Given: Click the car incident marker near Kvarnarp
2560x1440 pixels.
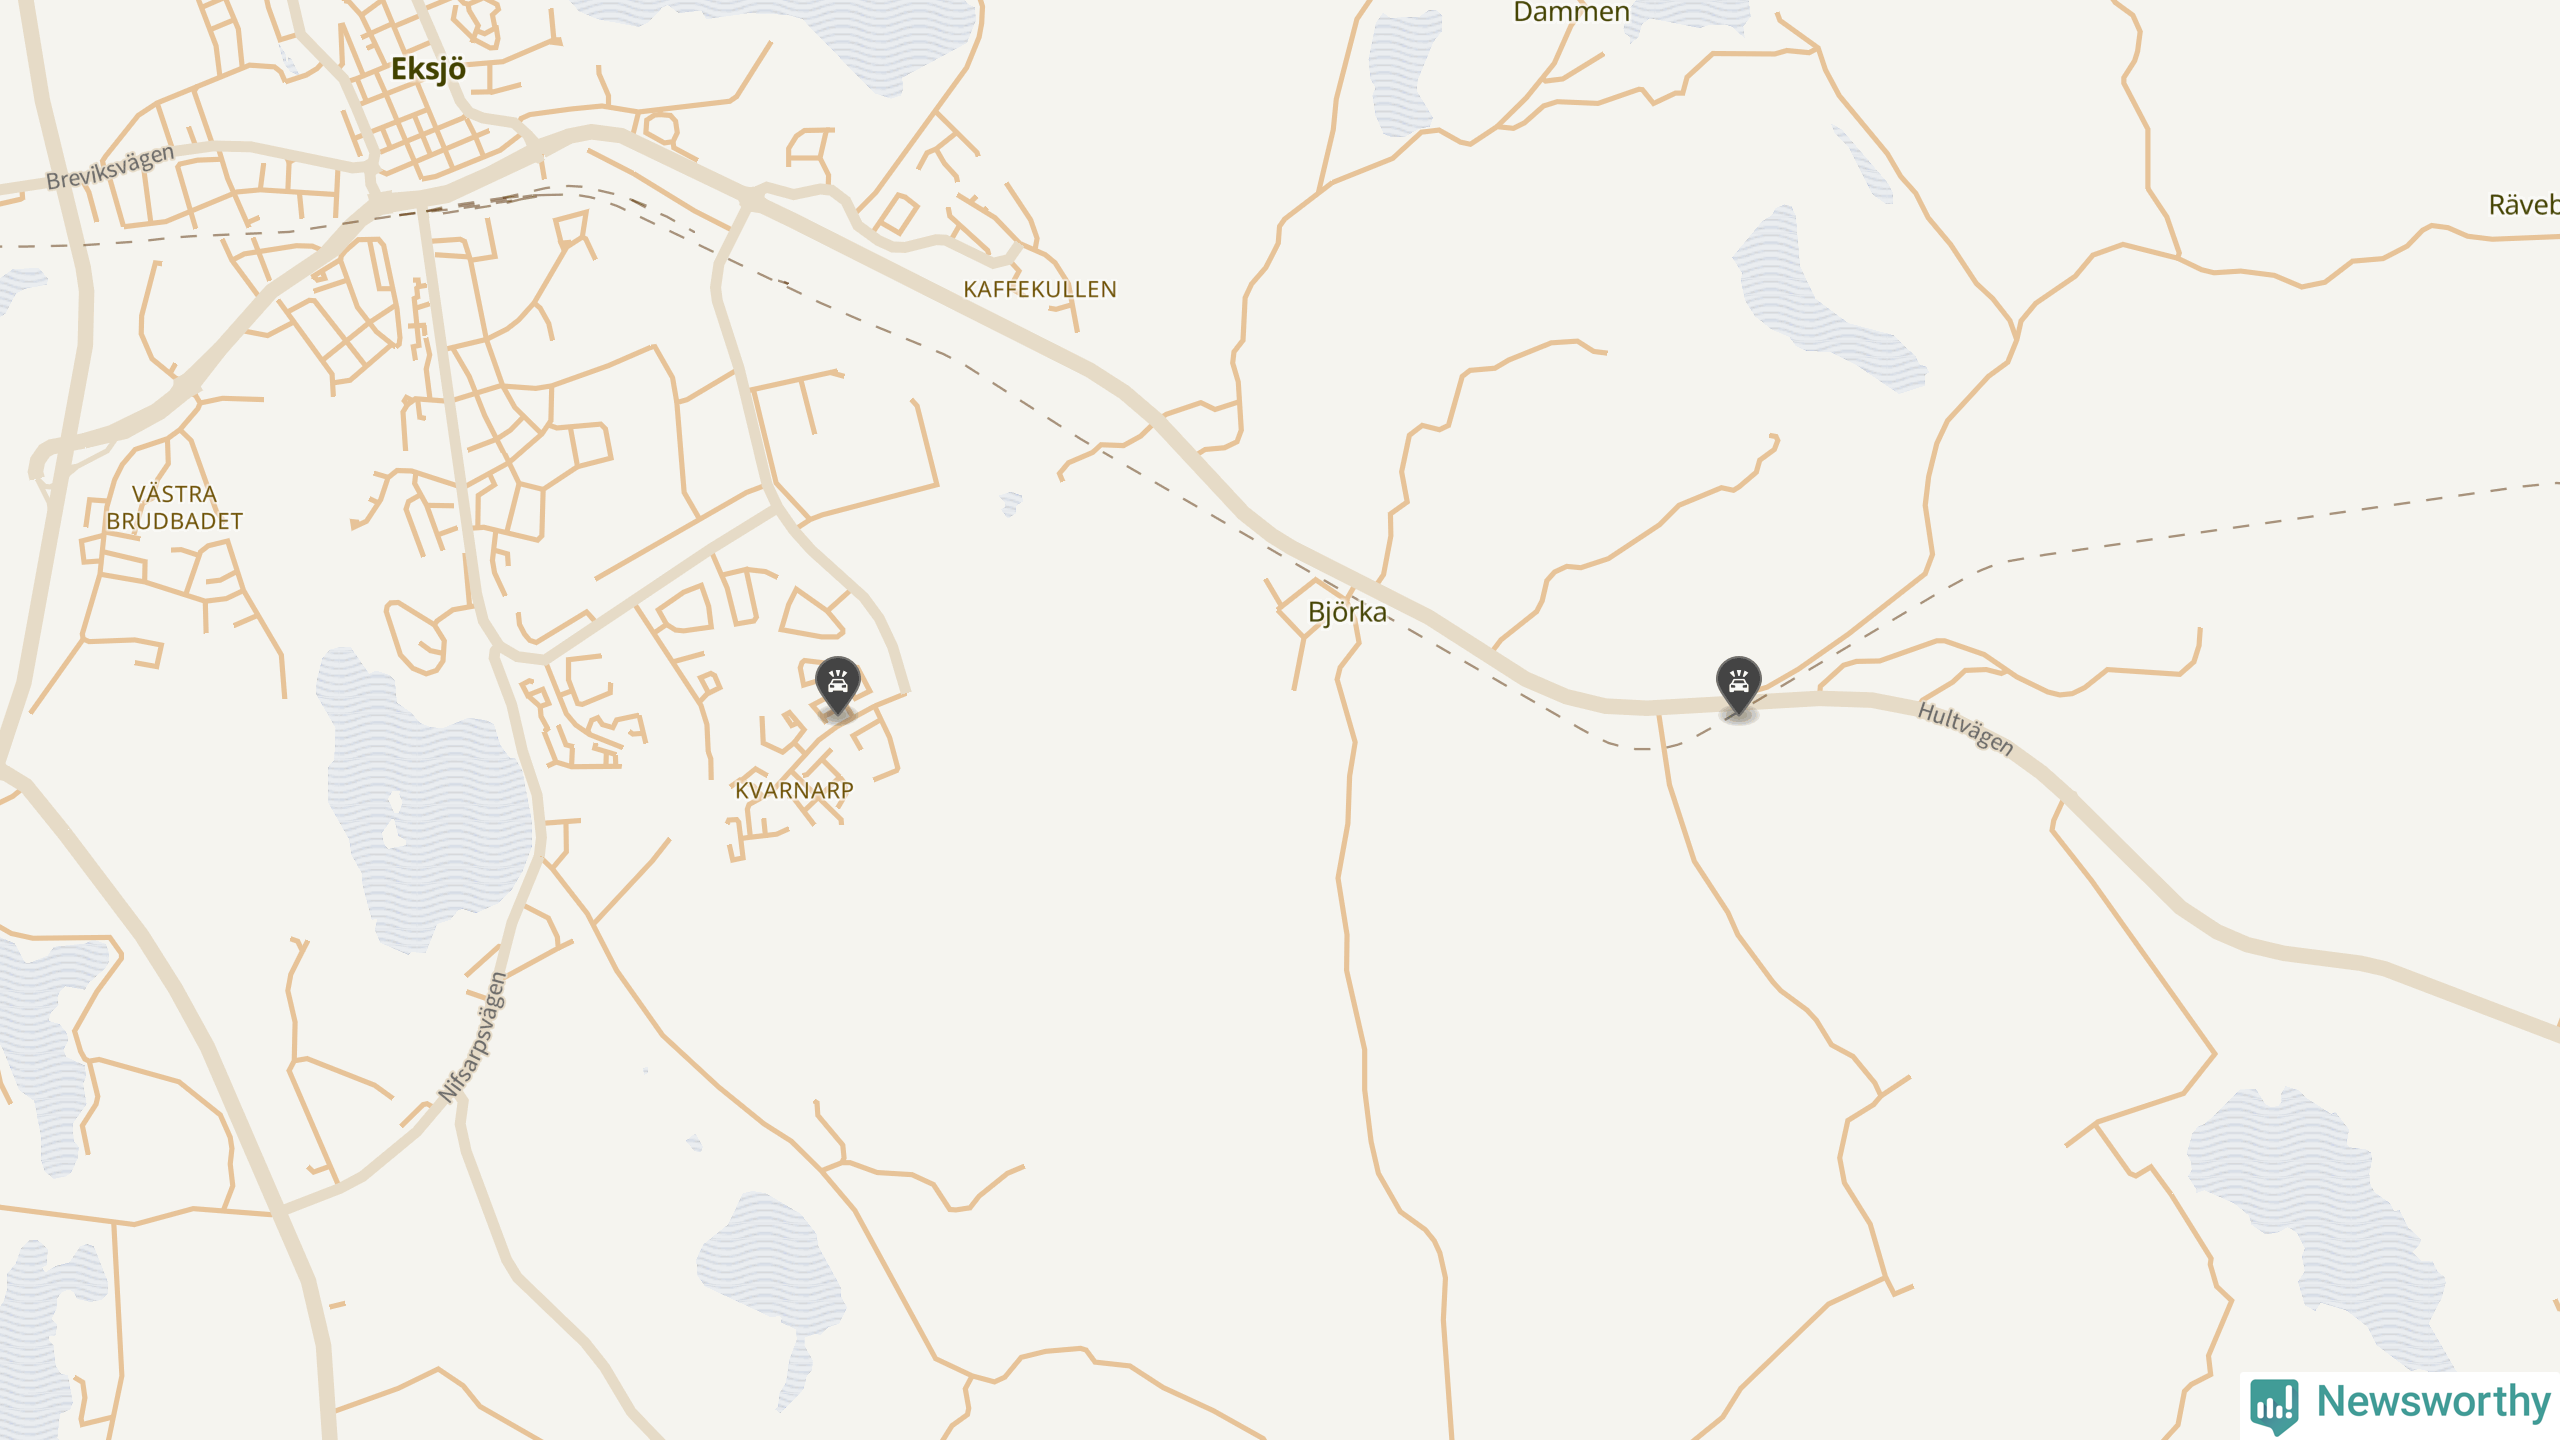Looking at the screenshot, I should [x=838, y=686].
